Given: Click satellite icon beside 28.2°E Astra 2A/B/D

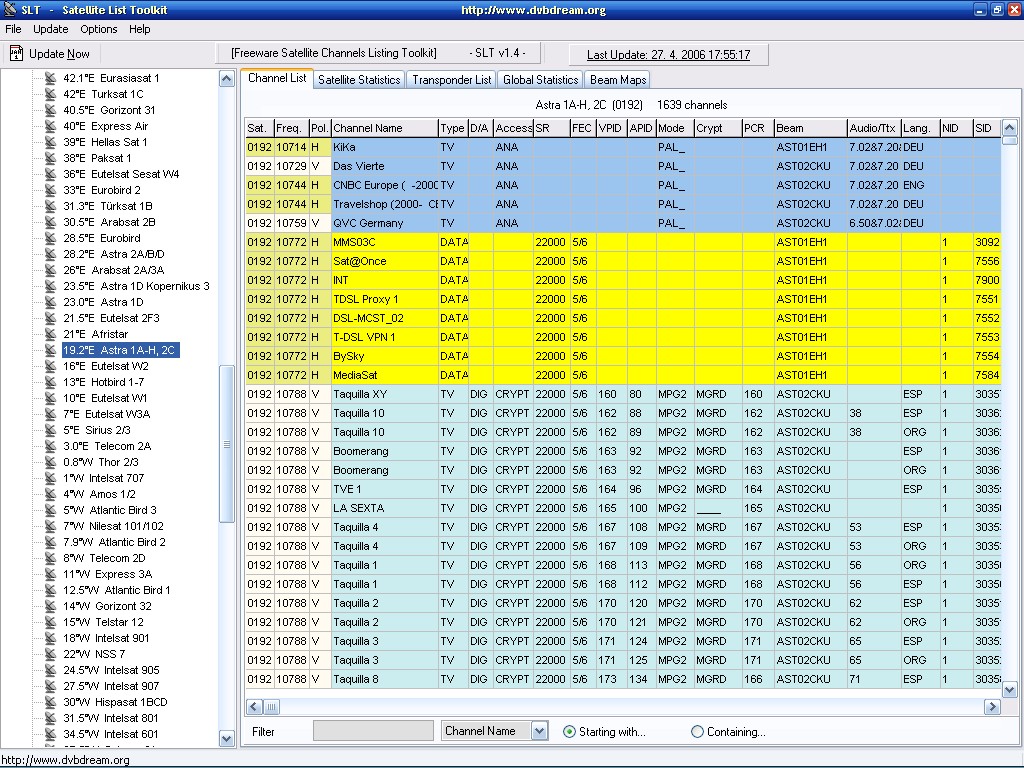Looking at the screenshot, I should [x=50, y=254].
